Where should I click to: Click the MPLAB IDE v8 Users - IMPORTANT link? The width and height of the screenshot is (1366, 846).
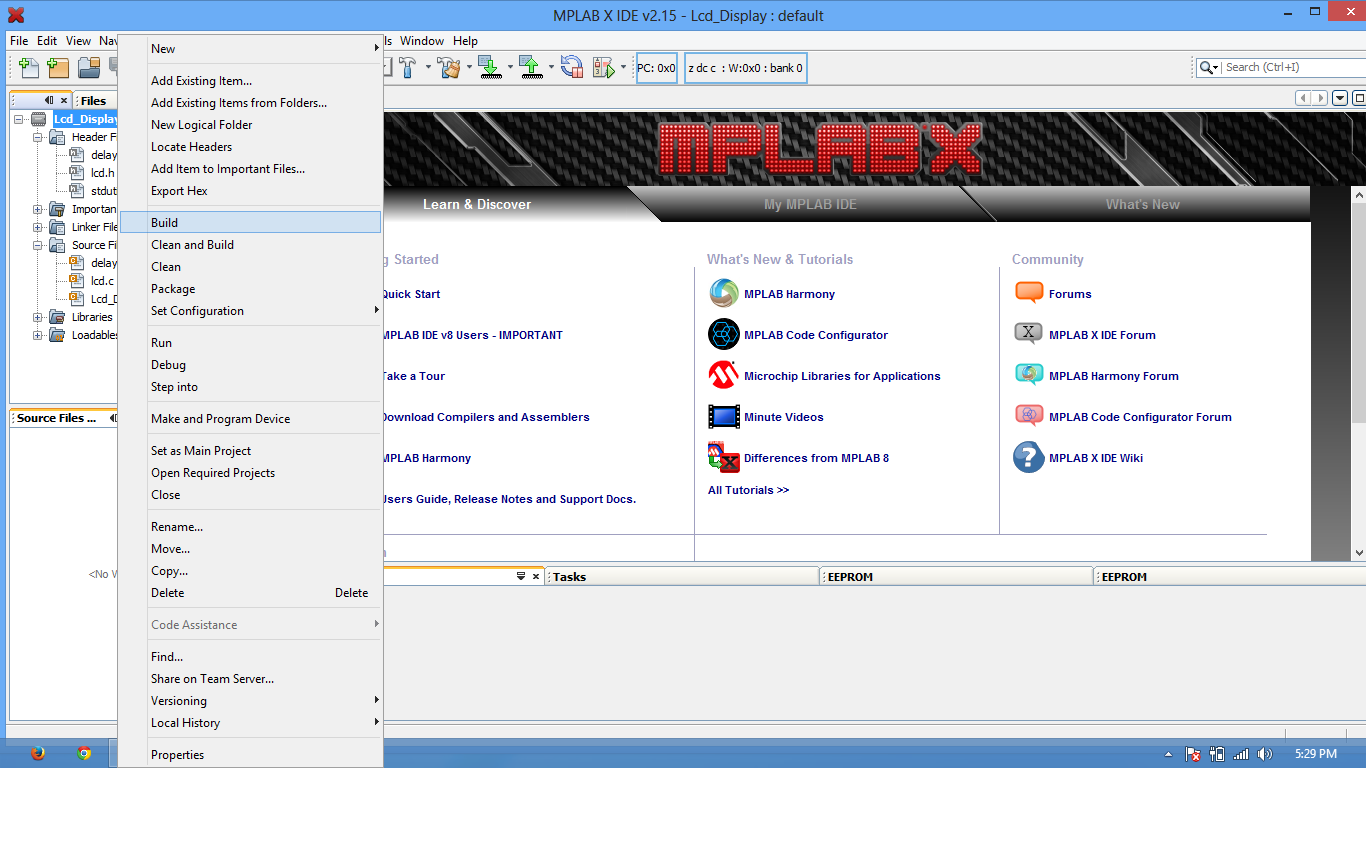point(472,335)
